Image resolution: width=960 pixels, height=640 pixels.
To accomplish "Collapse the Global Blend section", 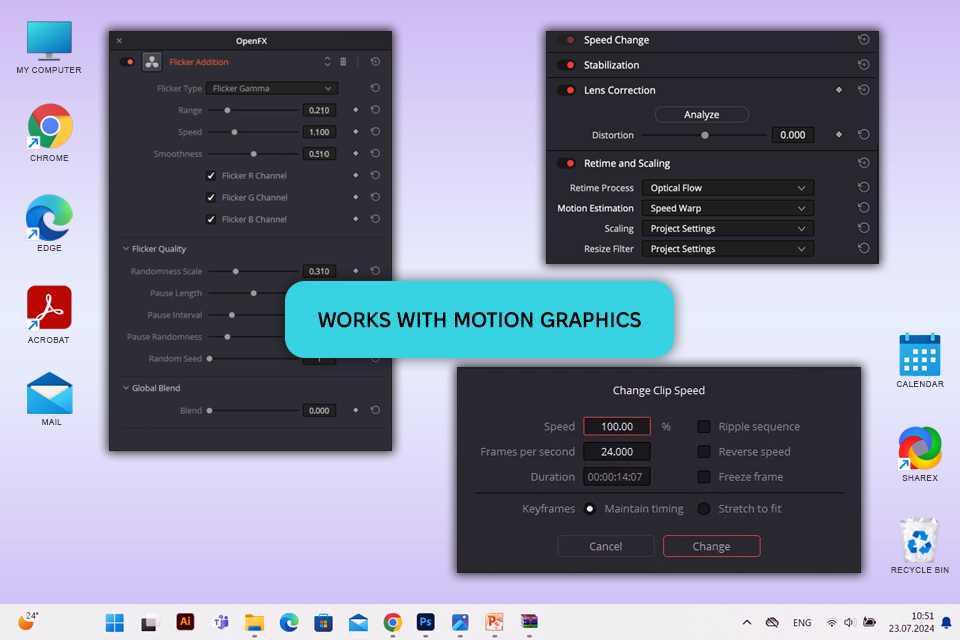I will click(x=126, y=388).
